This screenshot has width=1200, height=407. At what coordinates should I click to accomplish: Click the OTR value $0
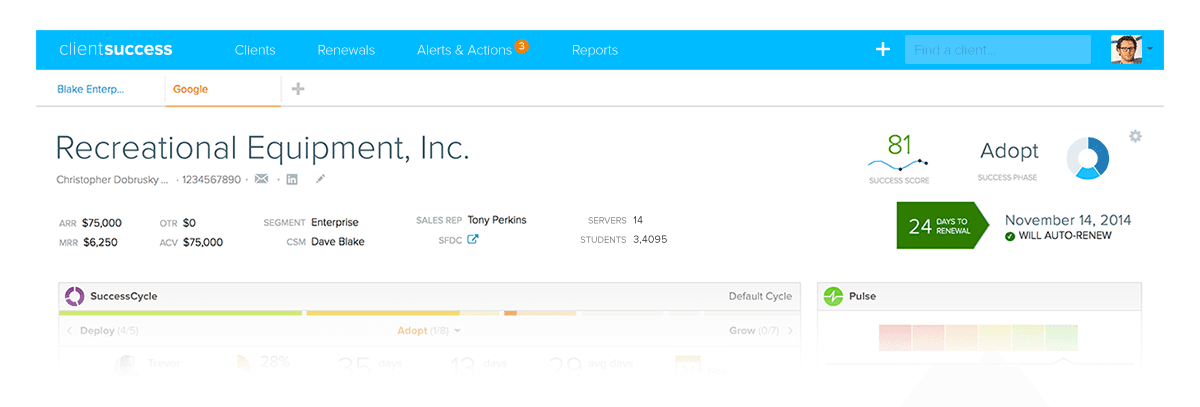189,223
